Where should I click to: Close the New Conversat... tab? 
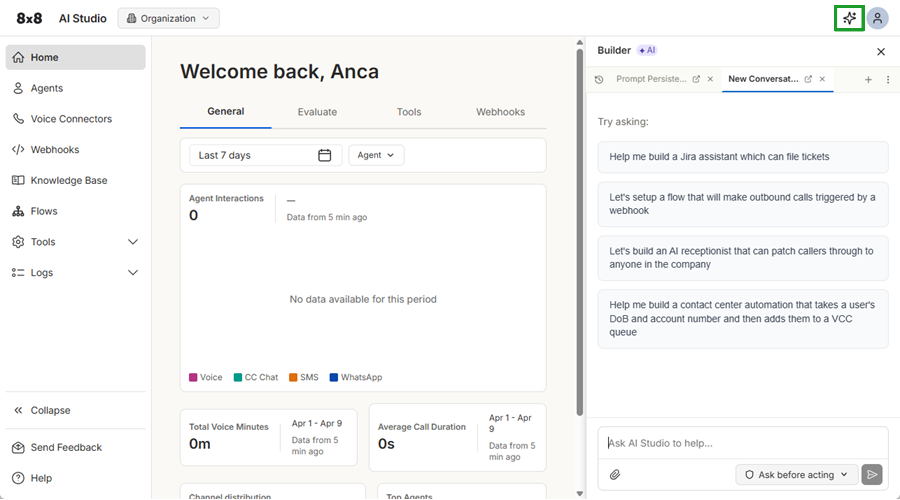pos(822,79)
